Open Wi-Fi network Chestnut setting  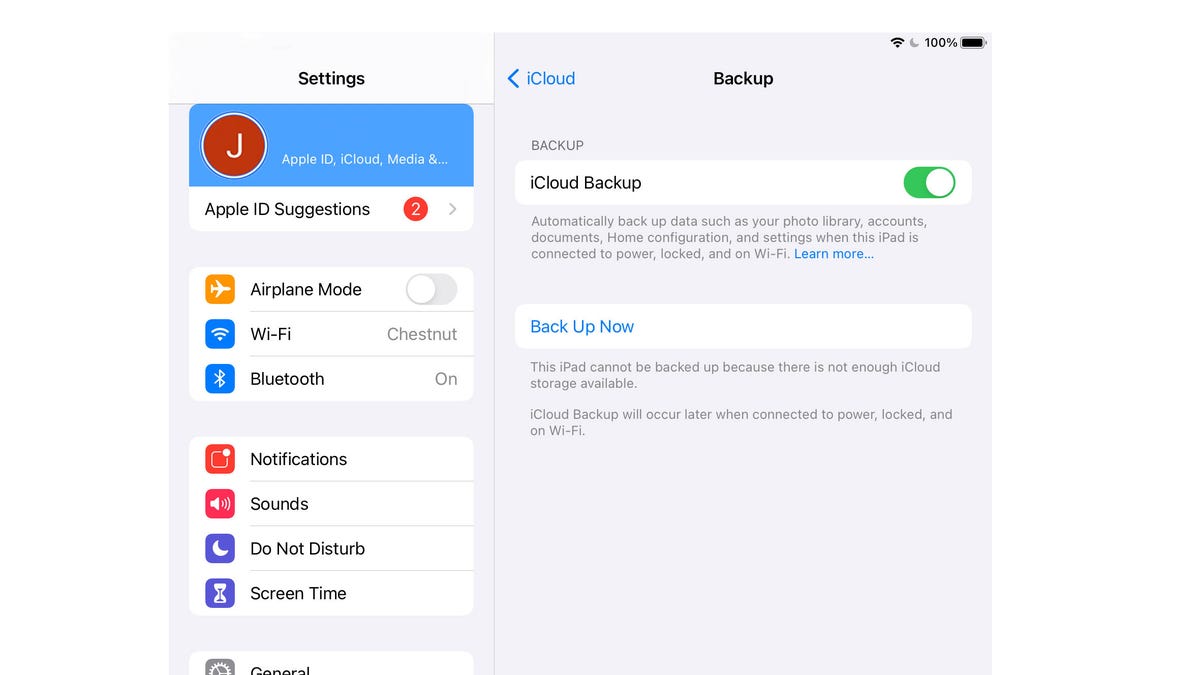331,334
